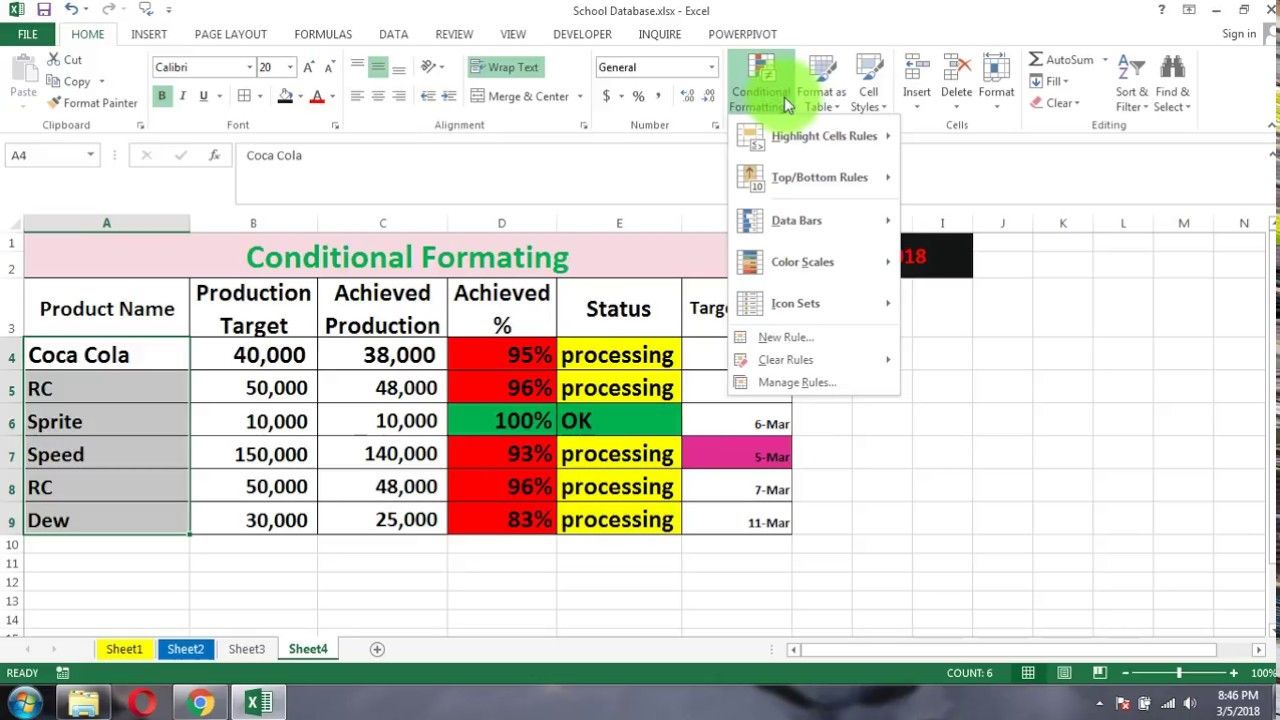
Task: Open the number format General dropdown
Action: point(712,67)
